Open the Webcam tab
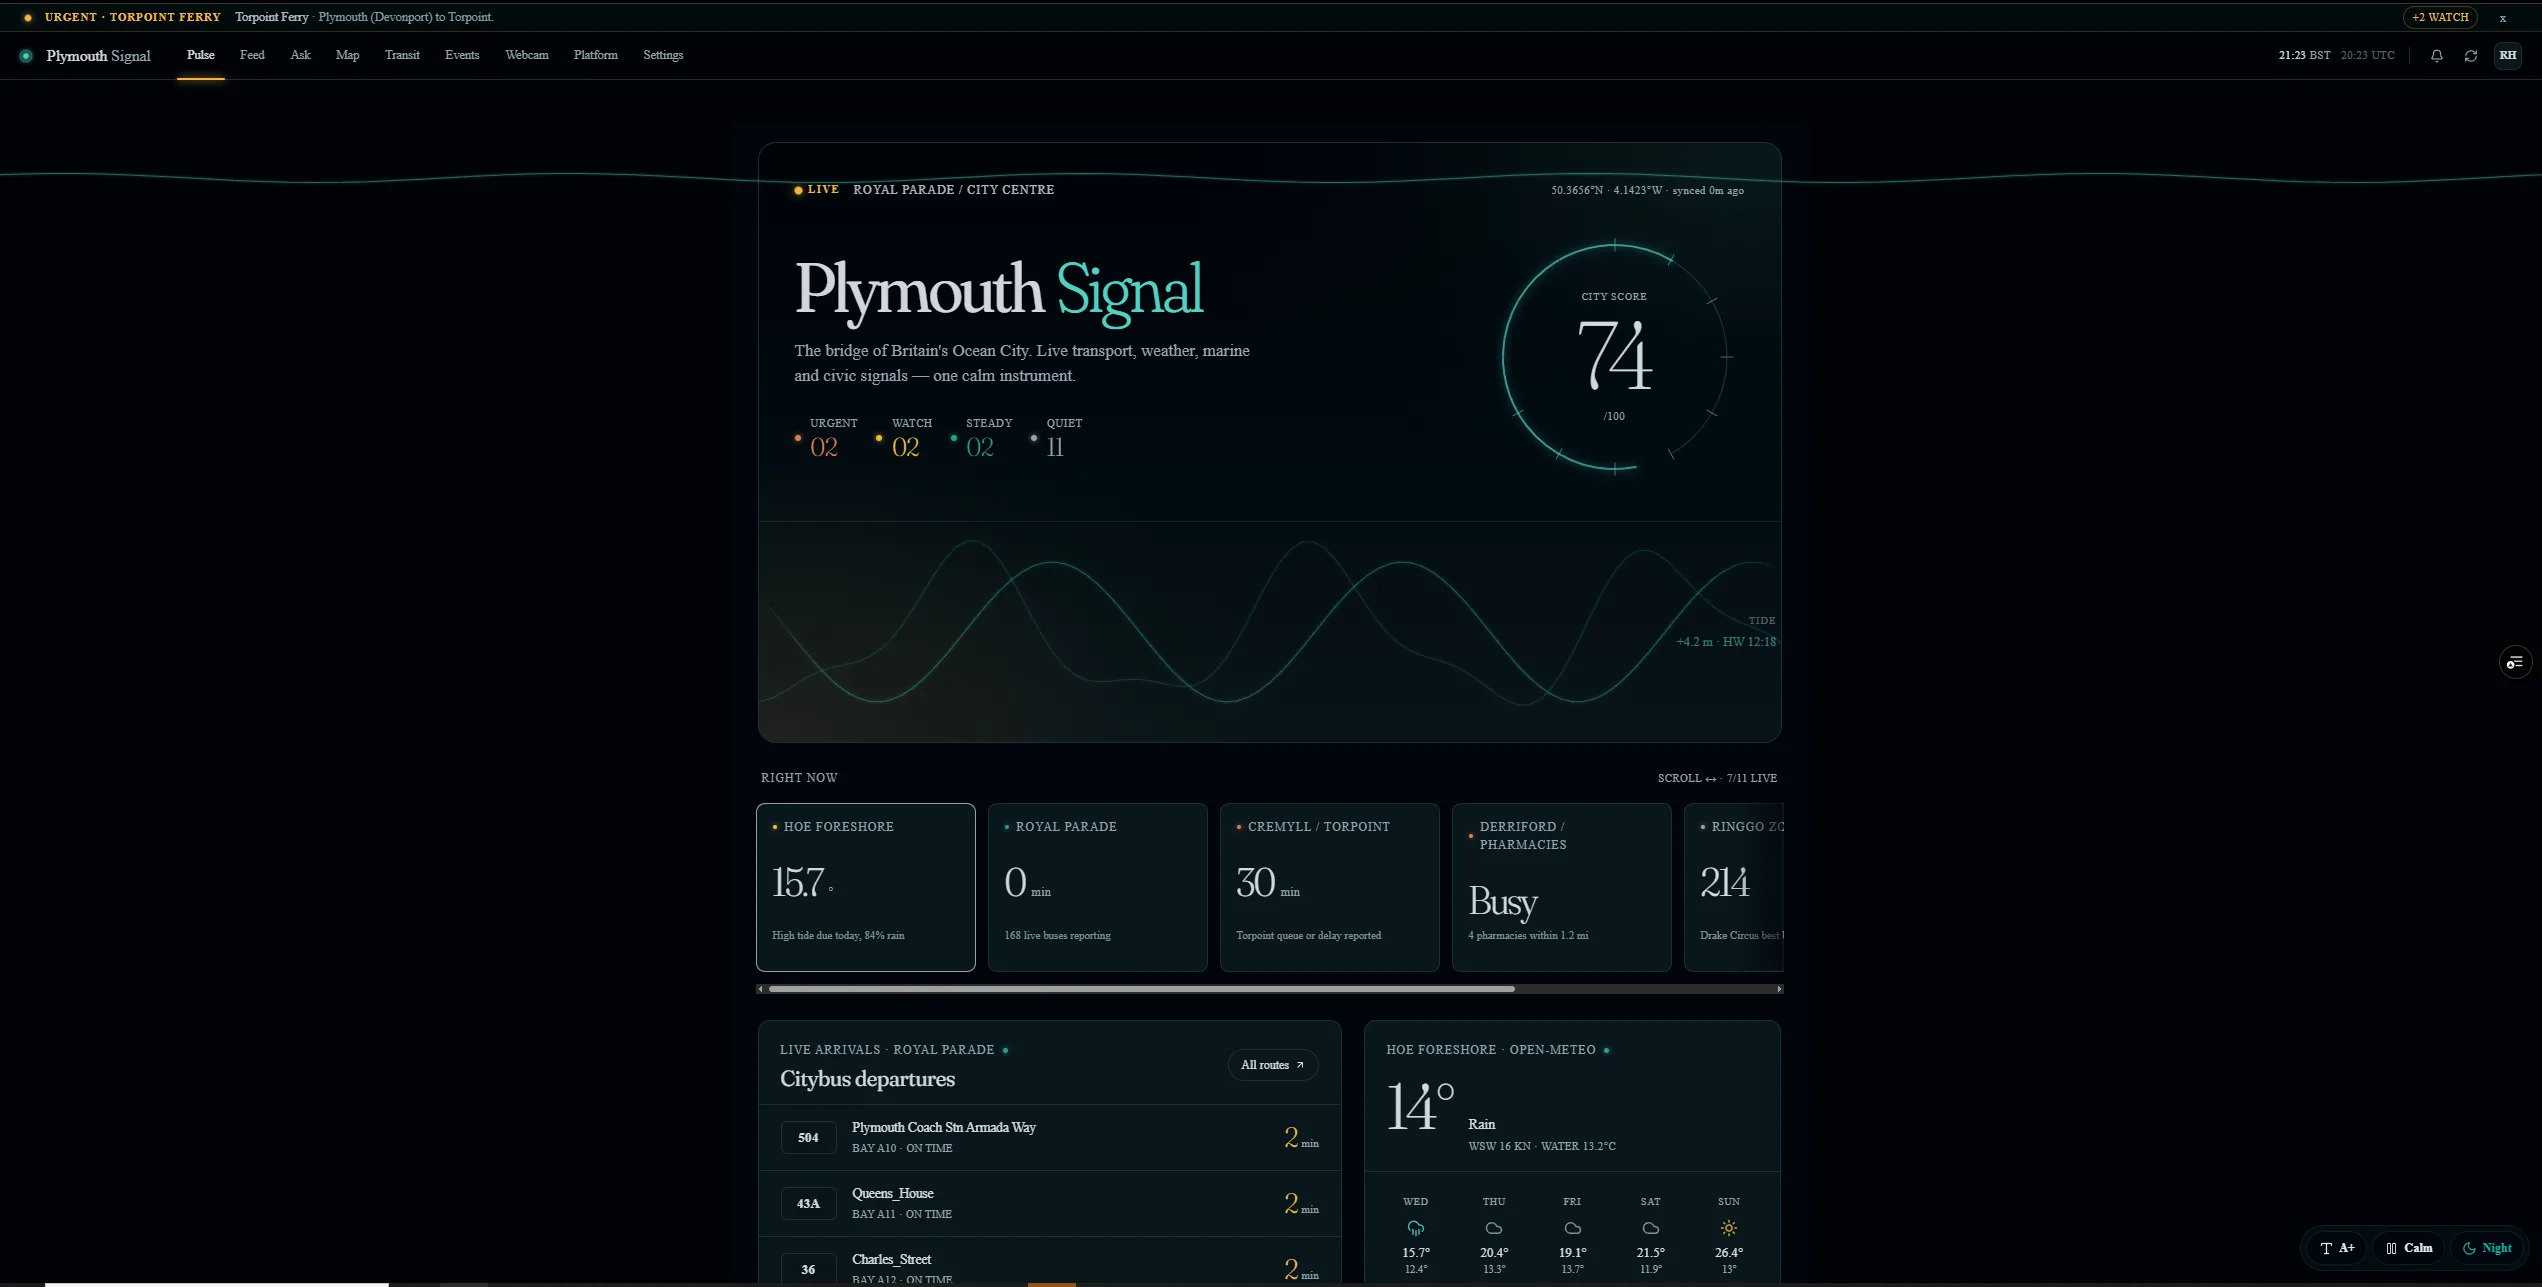 pyautogui.click(x=526, y=55)
